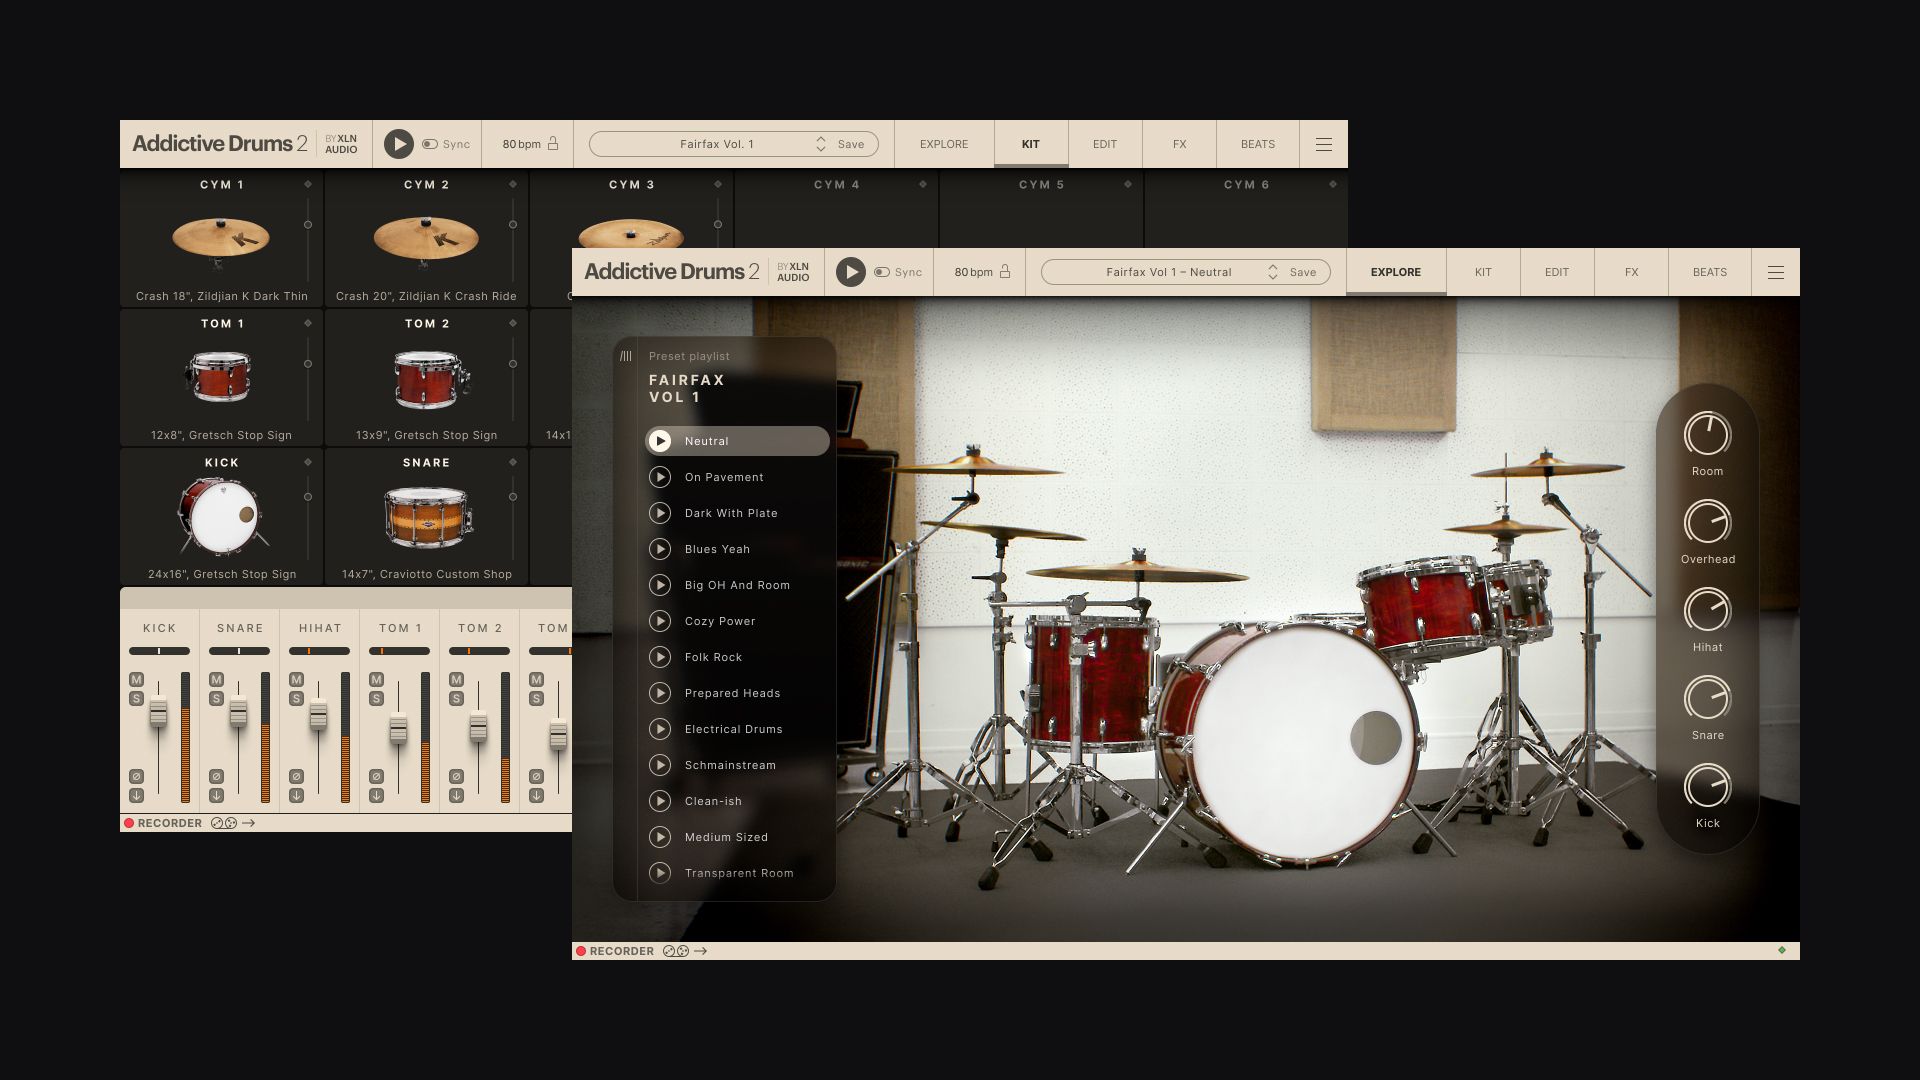Toggle Sync switch in the back Kit window
Screen dimensions: 1920x1080
(429, 144)
